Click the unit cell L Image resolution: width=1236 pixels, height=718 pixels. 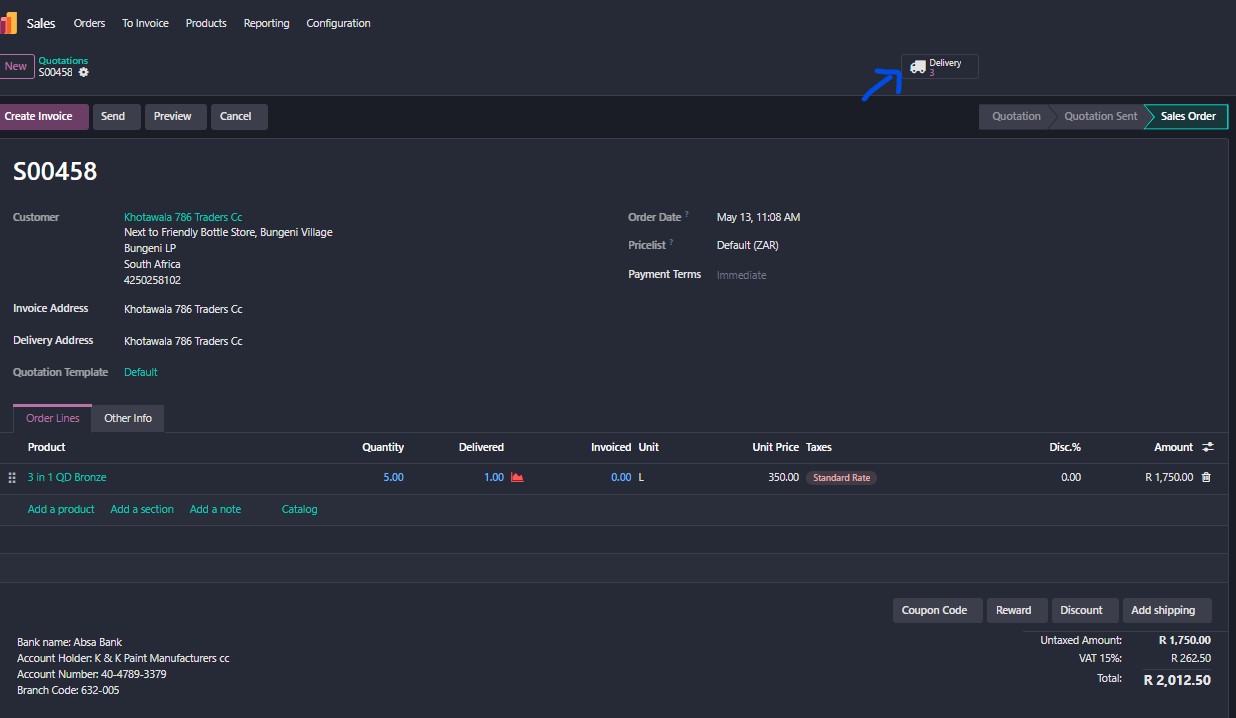click(641, 477)
